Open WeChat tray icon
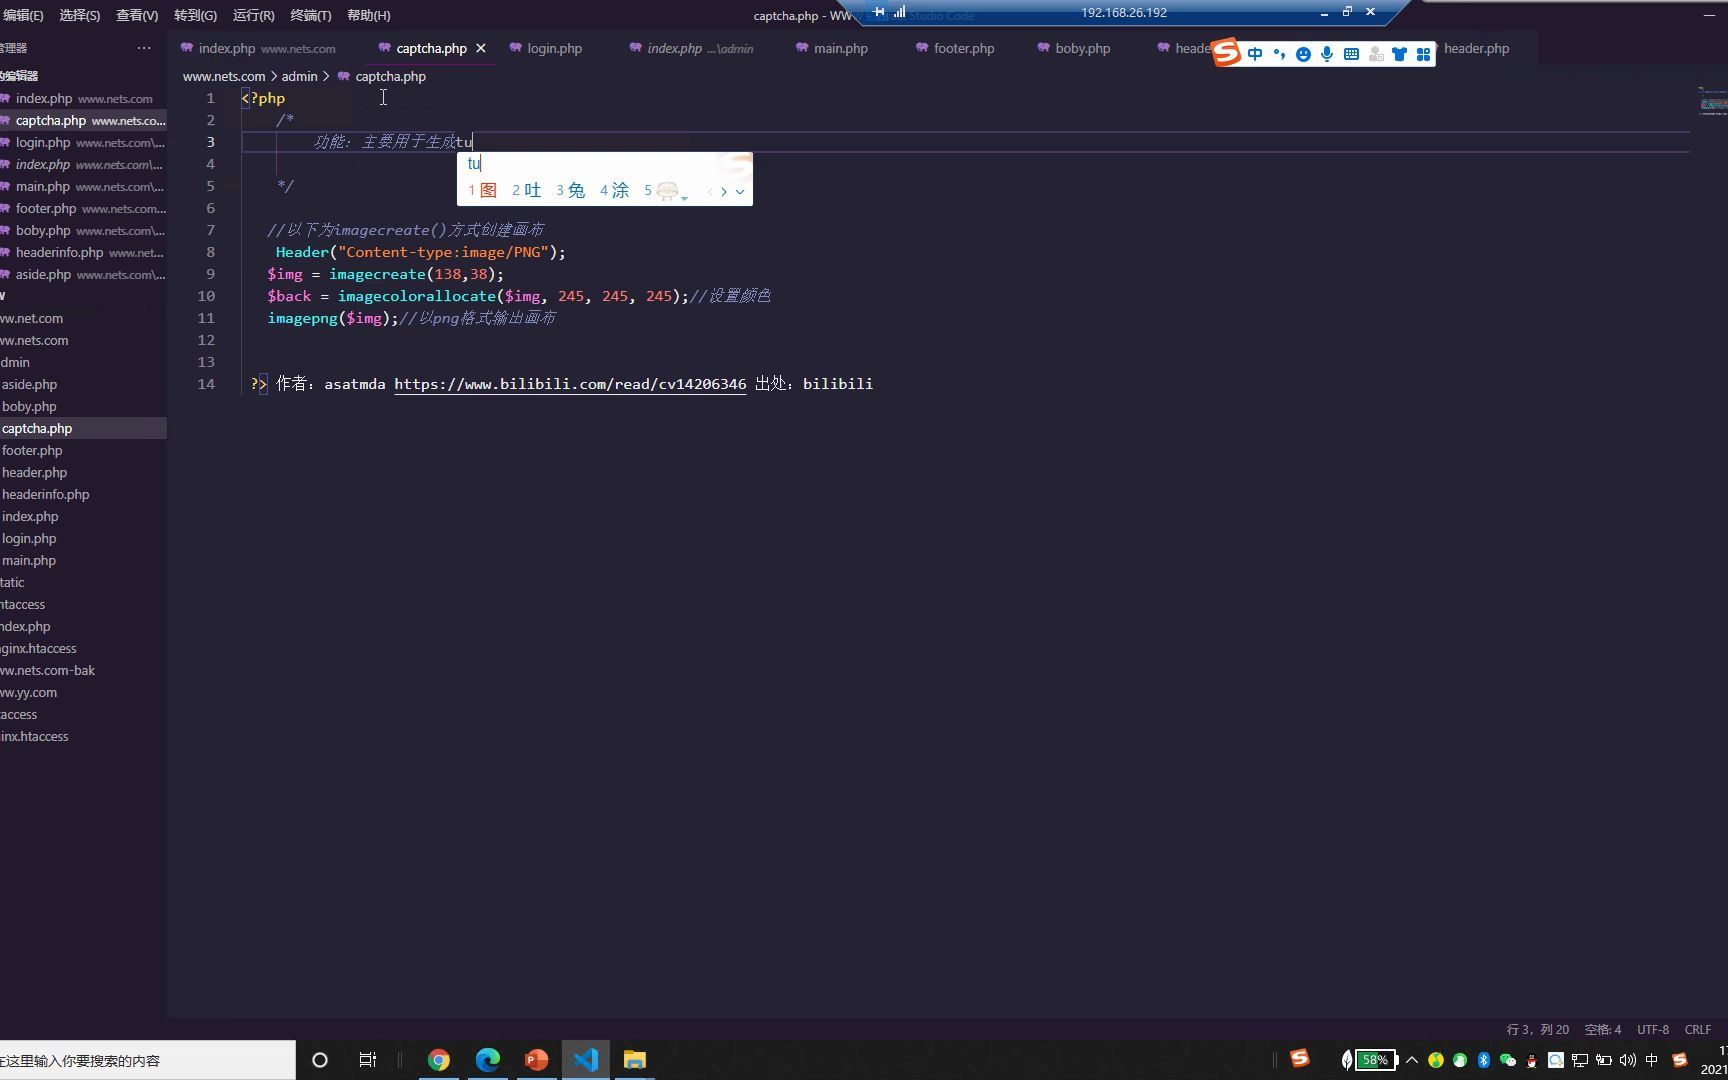The height and width of the screenshot is (1080, 1728). pyautogui.click(x=1508, y=1060)
